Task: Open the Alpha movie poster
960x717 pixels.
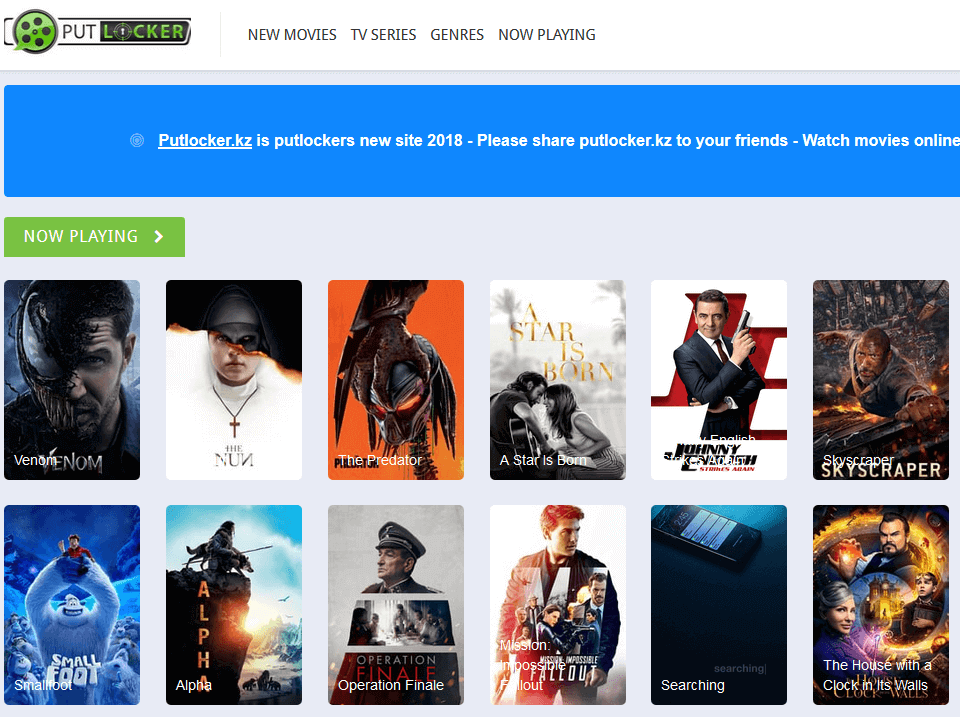Action: [x=234, y=605]
